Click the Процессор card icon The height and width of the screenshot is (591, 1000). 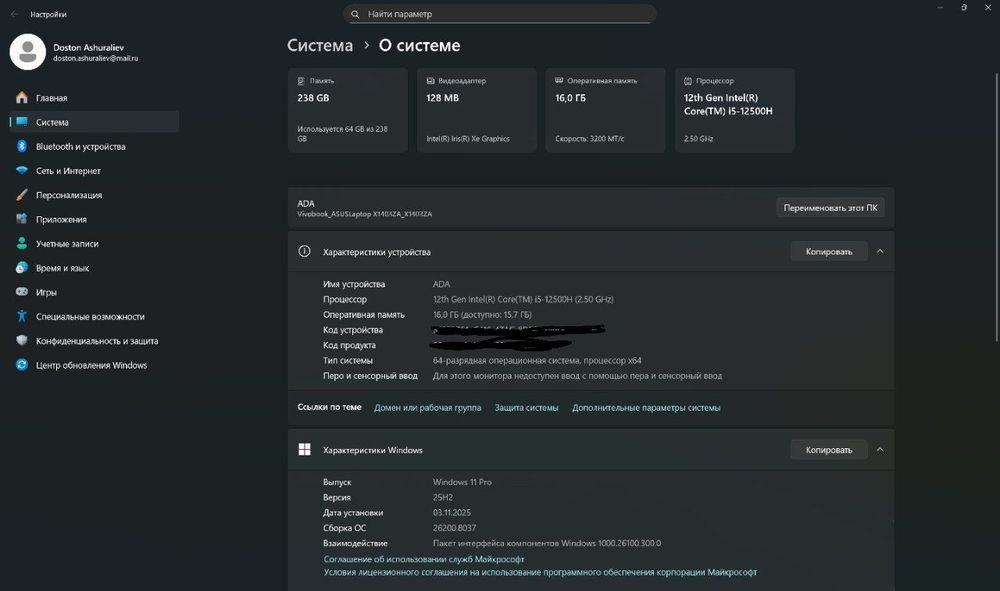(688, 81)
